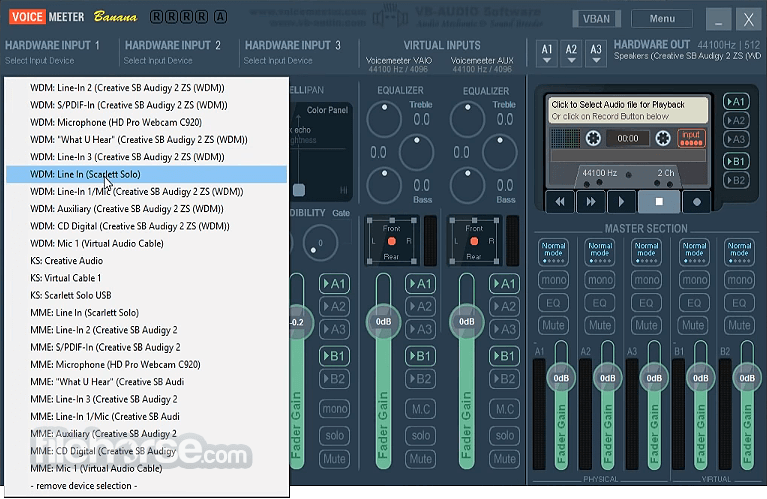The width and height of the screenshot is (767, 499).
Task: Select WDM: Line In (Scarlett Solo)
Action: coord(146,174)
